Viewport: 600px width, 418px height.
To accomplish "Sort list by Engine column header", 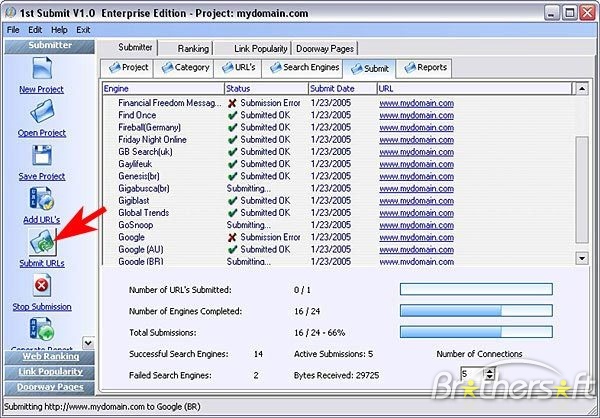I will 164,89.
